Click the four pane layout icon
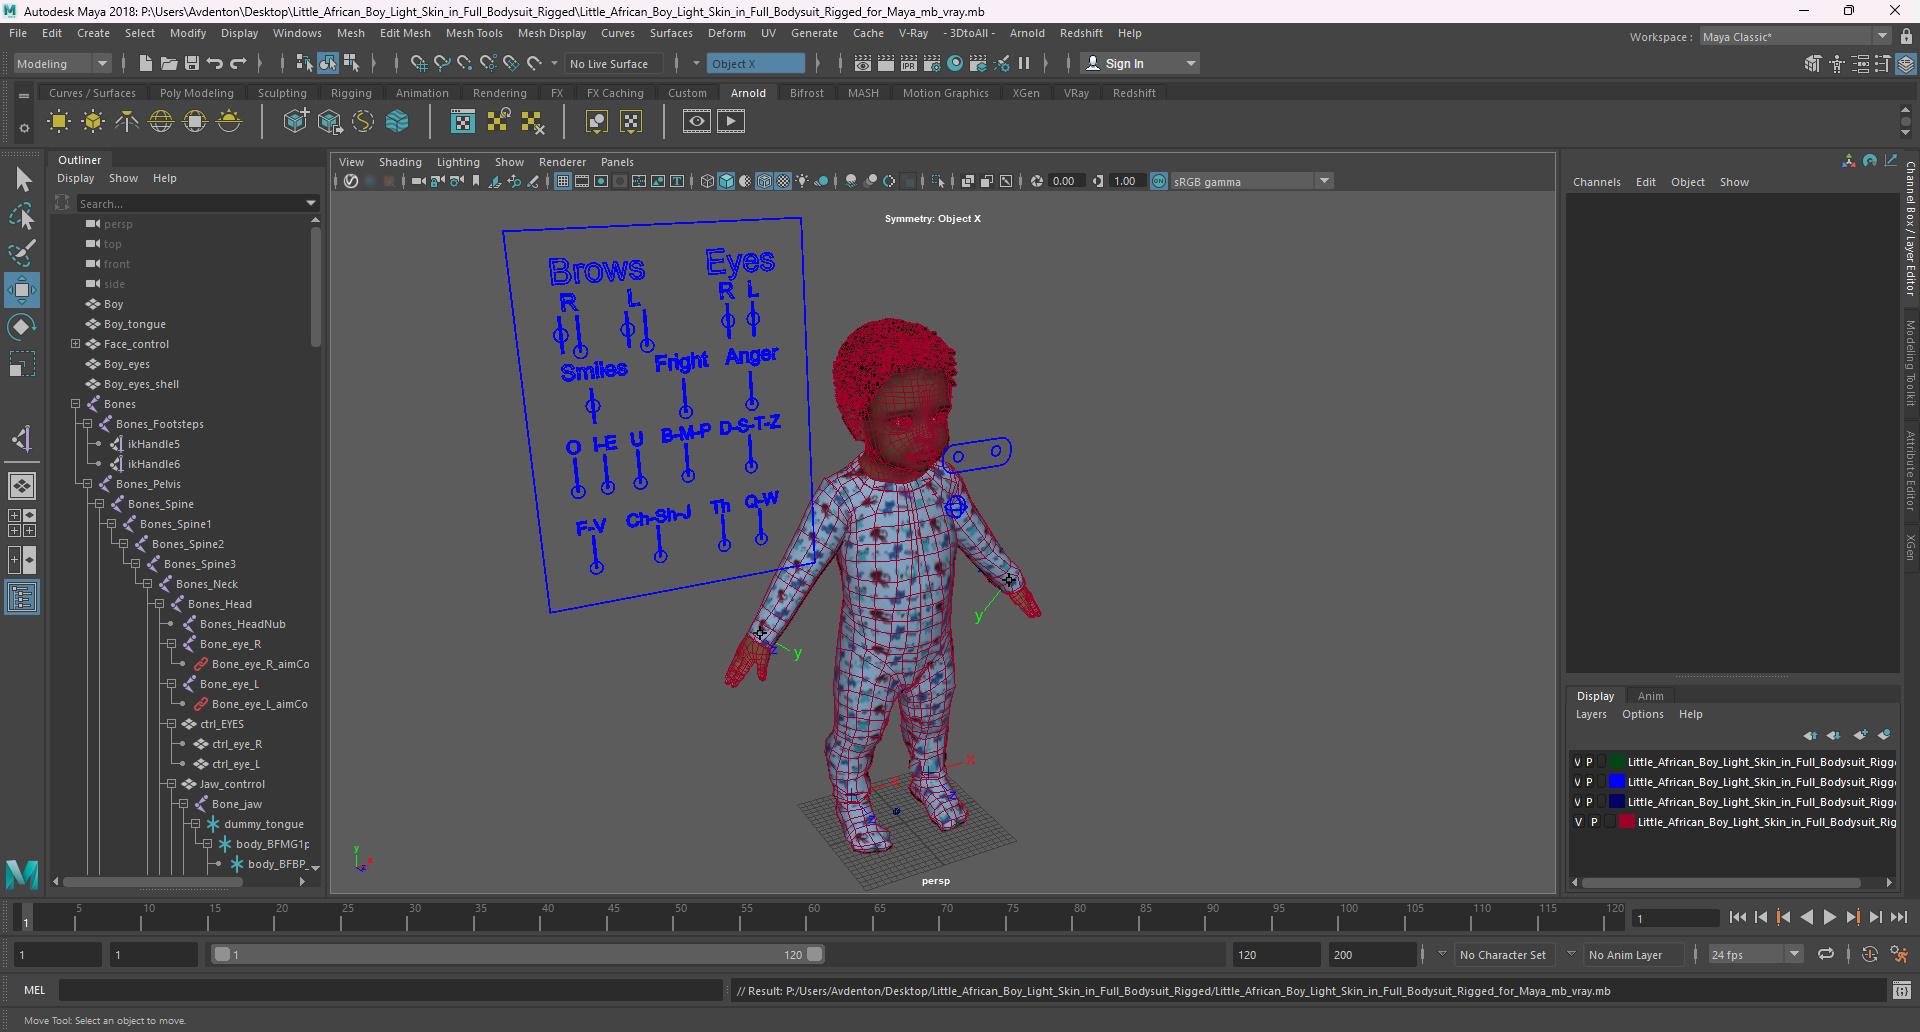 [22, 523]
